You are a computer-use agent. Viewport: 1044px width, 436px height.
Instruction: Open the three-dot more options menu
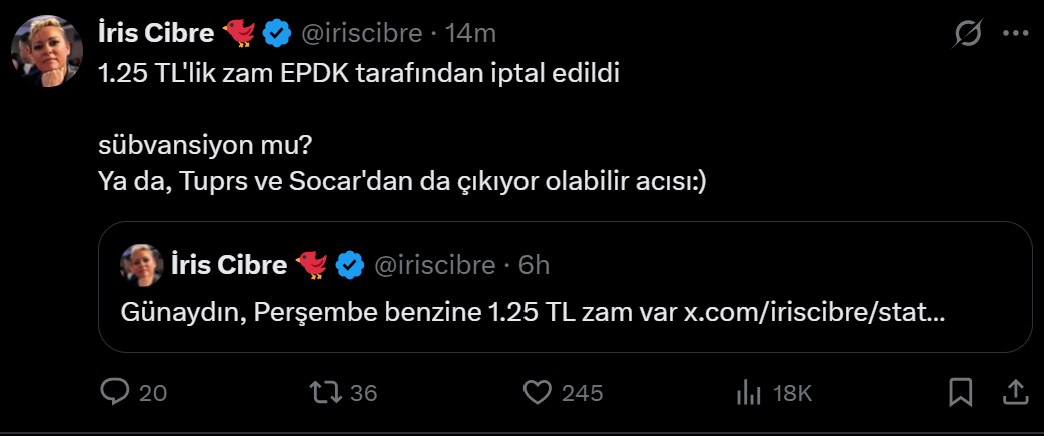pyautogui.click(x=1015, y=34)
